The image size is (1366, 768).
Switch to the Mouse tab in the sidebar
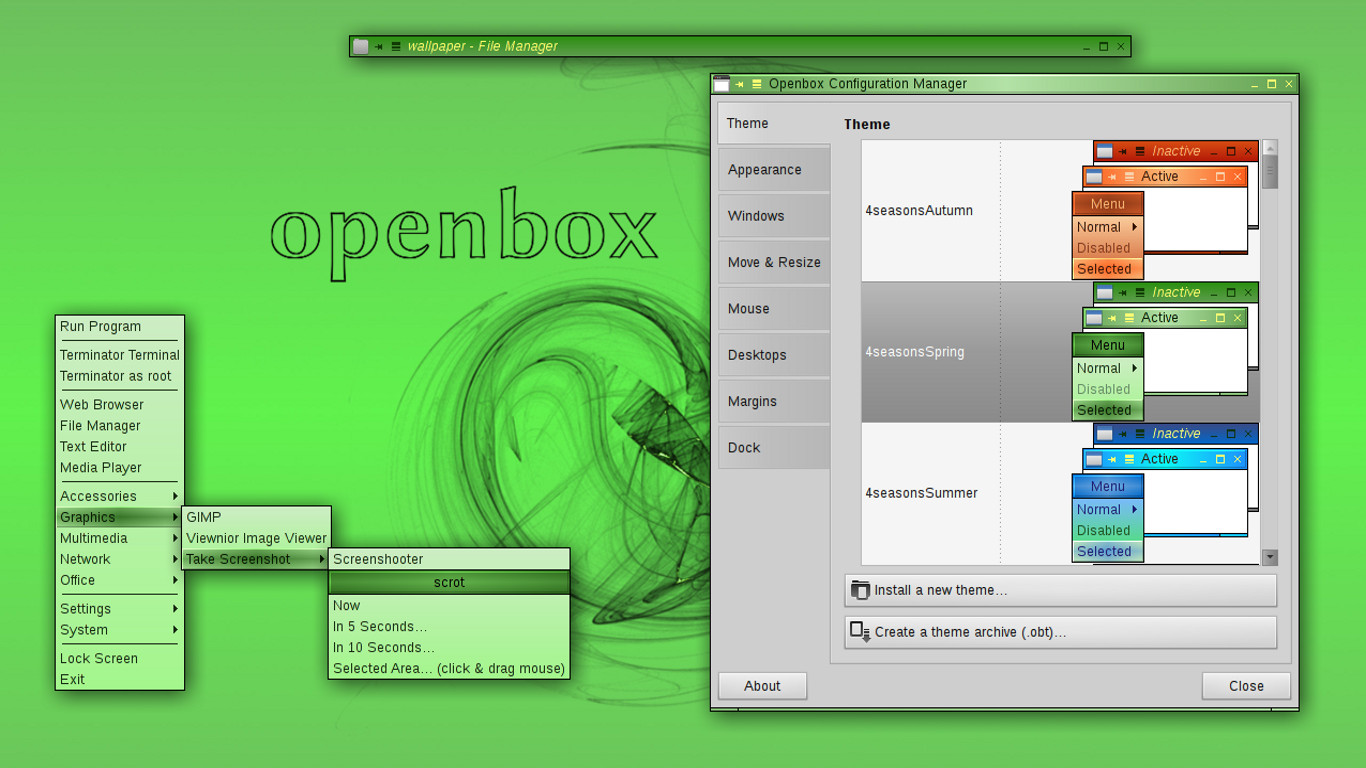coord(748,308)
